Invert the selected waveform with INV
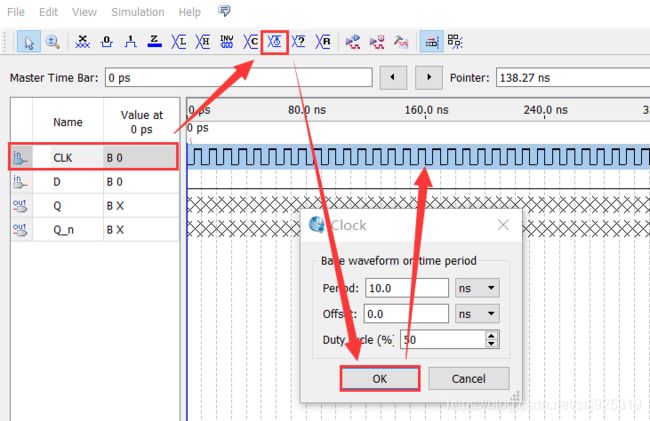This screenshot has width=650, height=421. (x=226, y=41)
